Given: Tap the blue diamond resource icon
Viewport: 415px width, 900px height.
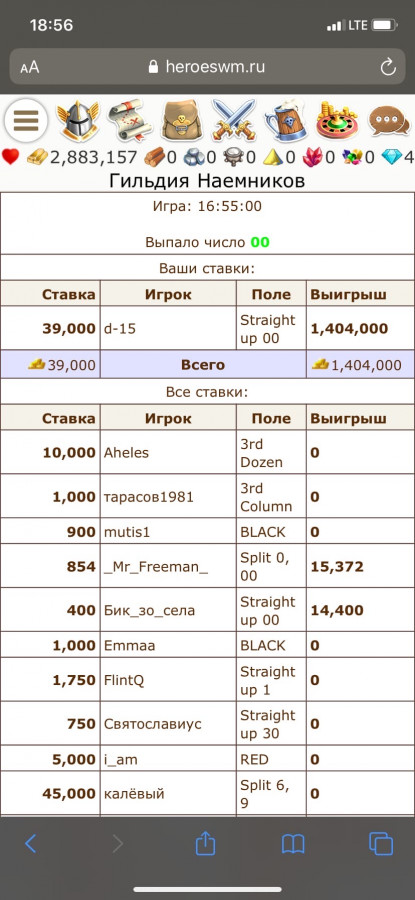Looking at the screenshot, I should [392, 157].
